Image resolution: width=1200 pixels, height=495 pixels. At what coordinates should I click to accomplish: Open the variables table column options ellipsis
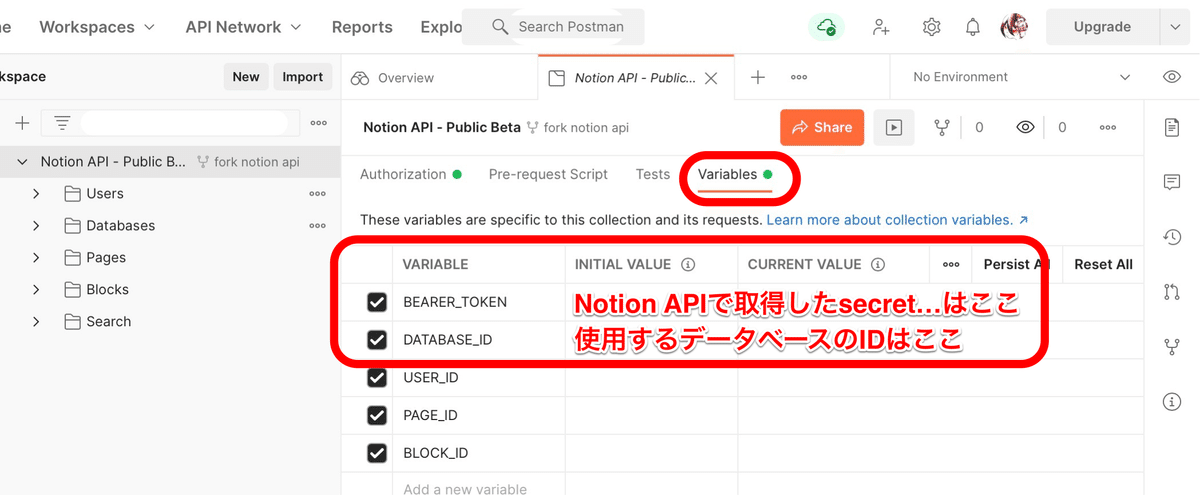[x=951, y=265]
